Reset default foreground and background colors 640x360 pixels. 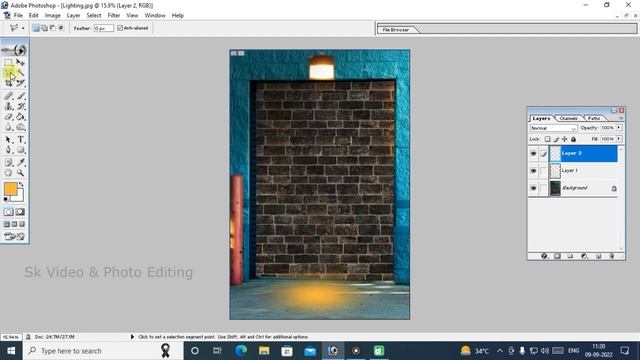[x=6, y=199]
